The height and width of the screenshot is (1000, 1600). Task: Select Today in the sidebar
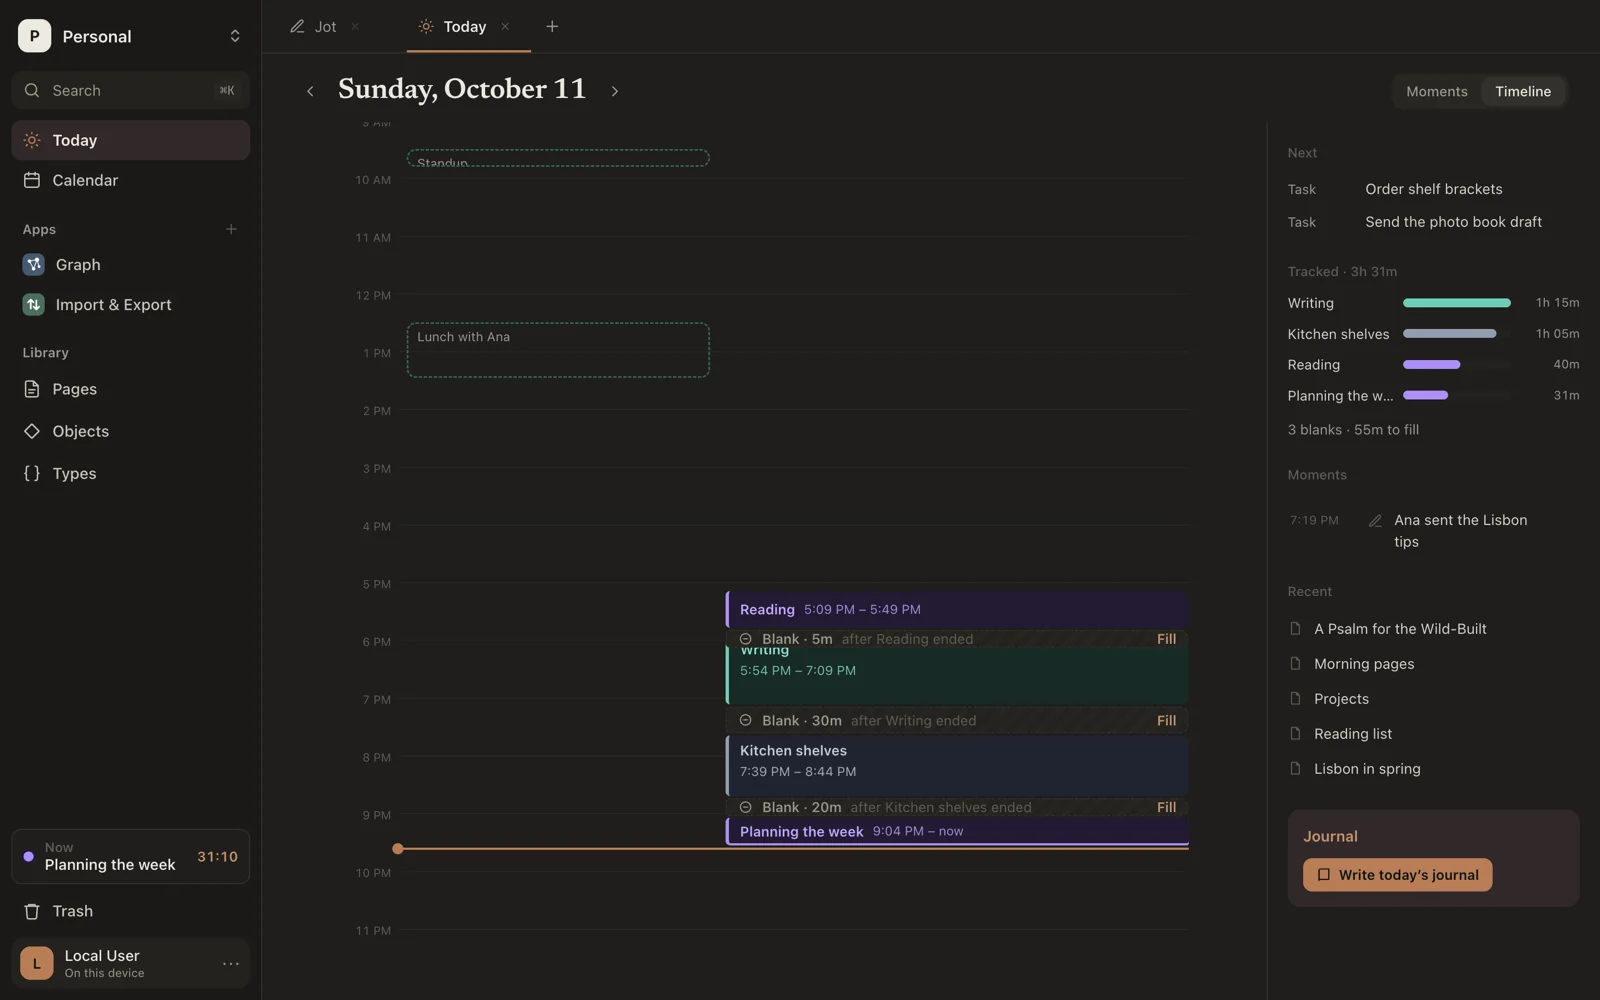[130, 140]
